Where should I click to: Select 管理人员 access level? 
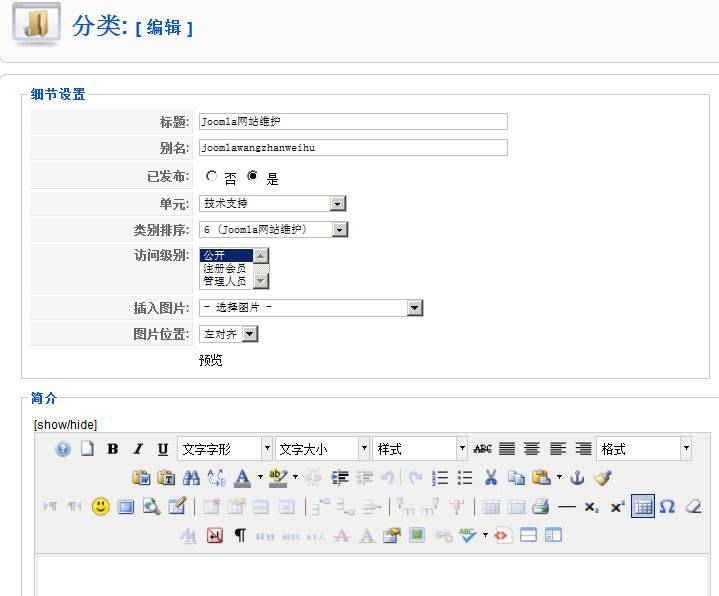click(x=226, y=281)
